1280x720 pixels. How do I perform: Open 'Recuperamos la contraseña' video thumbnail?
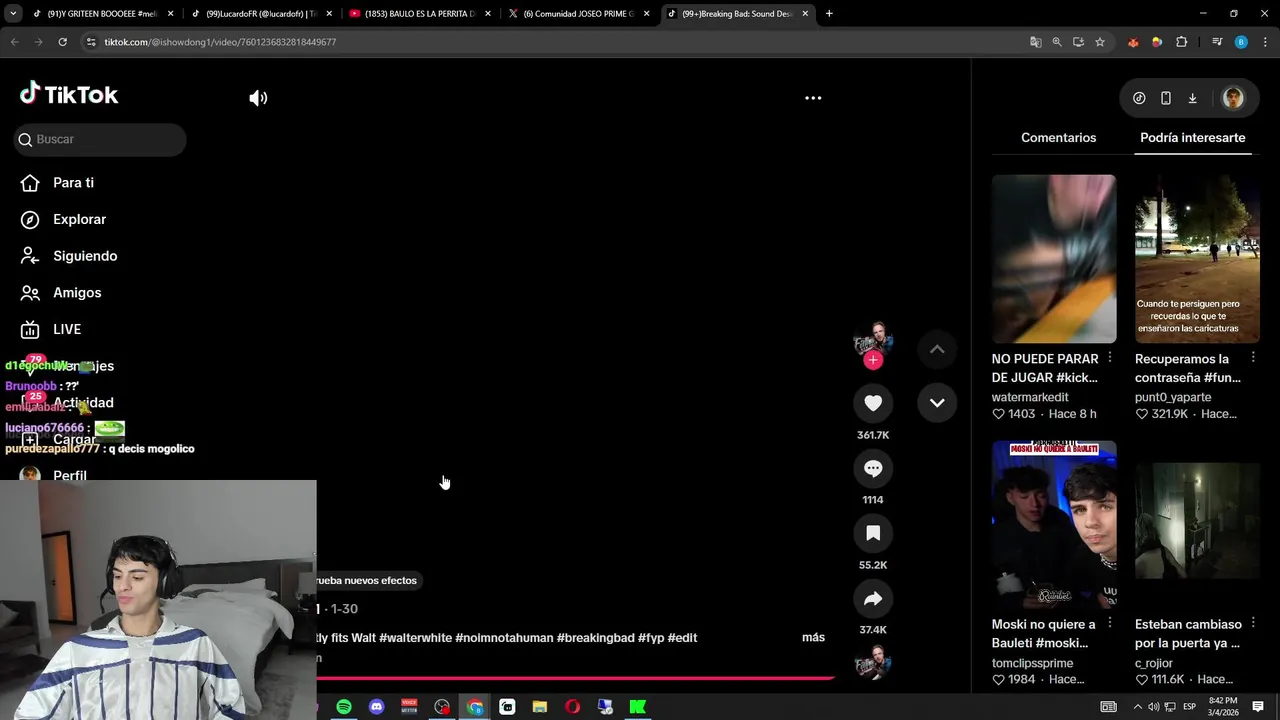click(x=1197, y=259)
